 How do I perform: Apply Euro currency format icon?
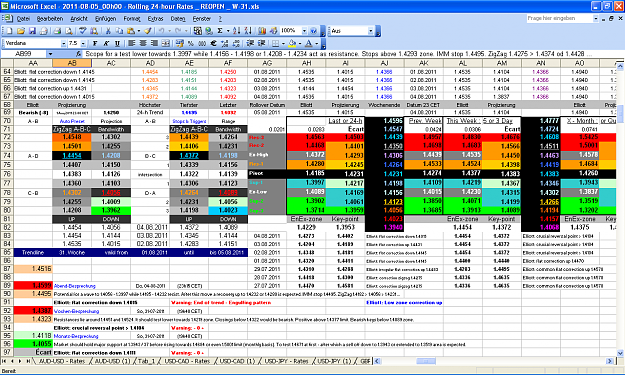(x=214, y=43)
